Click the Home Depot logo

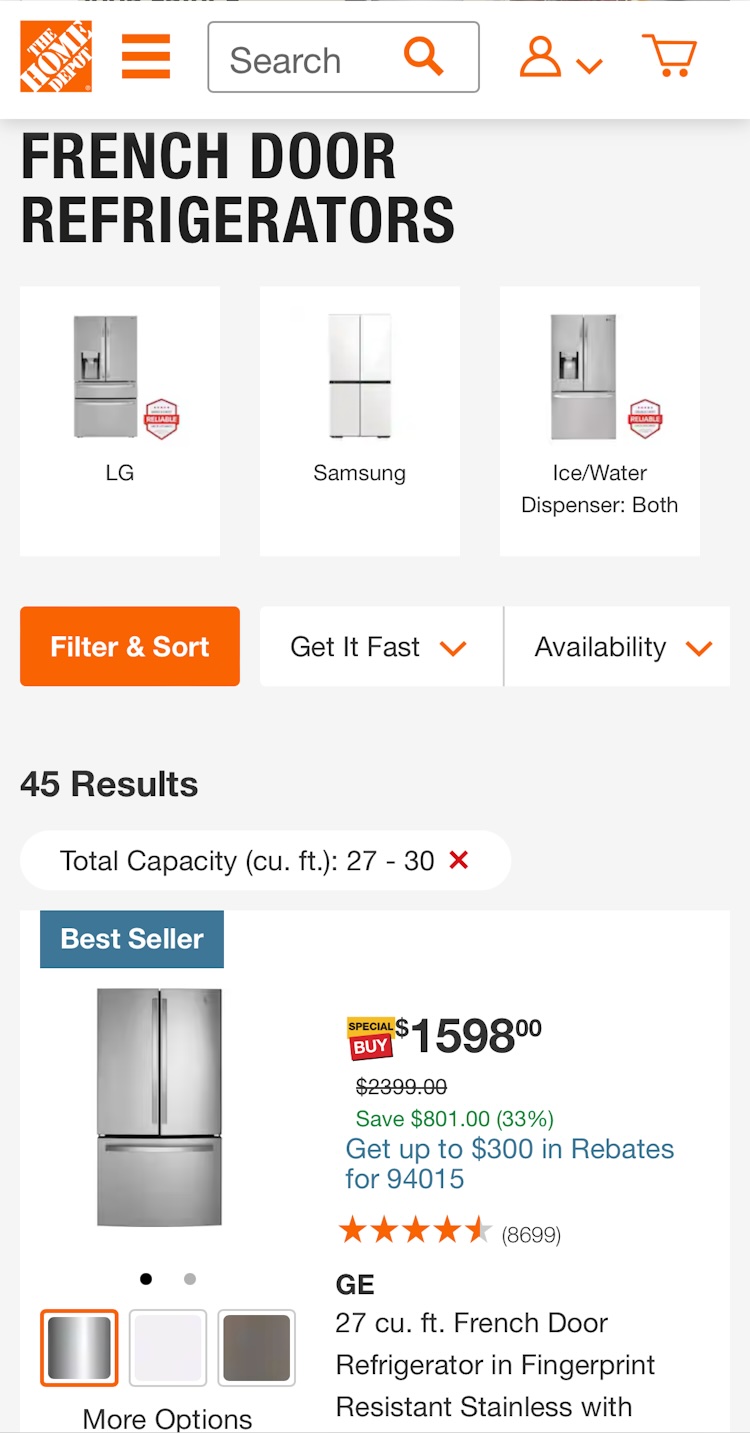click(56, 57)
